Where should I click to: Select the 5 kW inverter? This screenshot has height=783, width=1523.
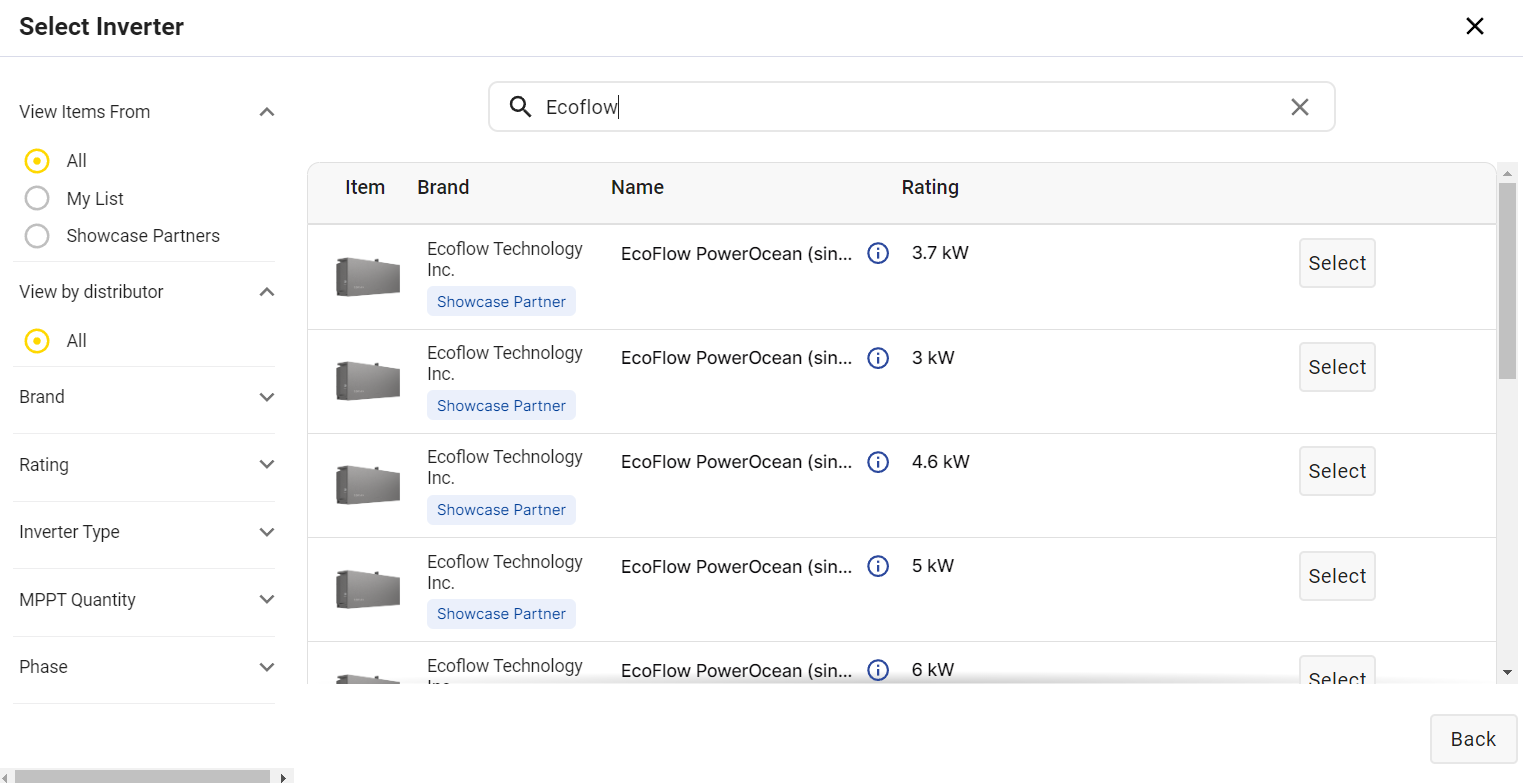[x=1337, y=576]
